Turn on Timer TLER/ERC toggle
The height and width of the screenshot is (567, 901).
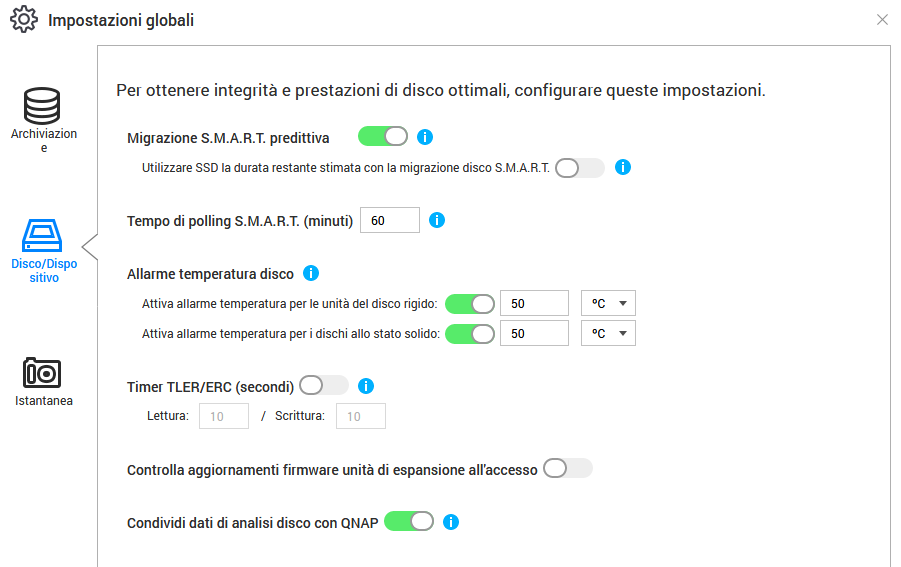coord(323,385)
